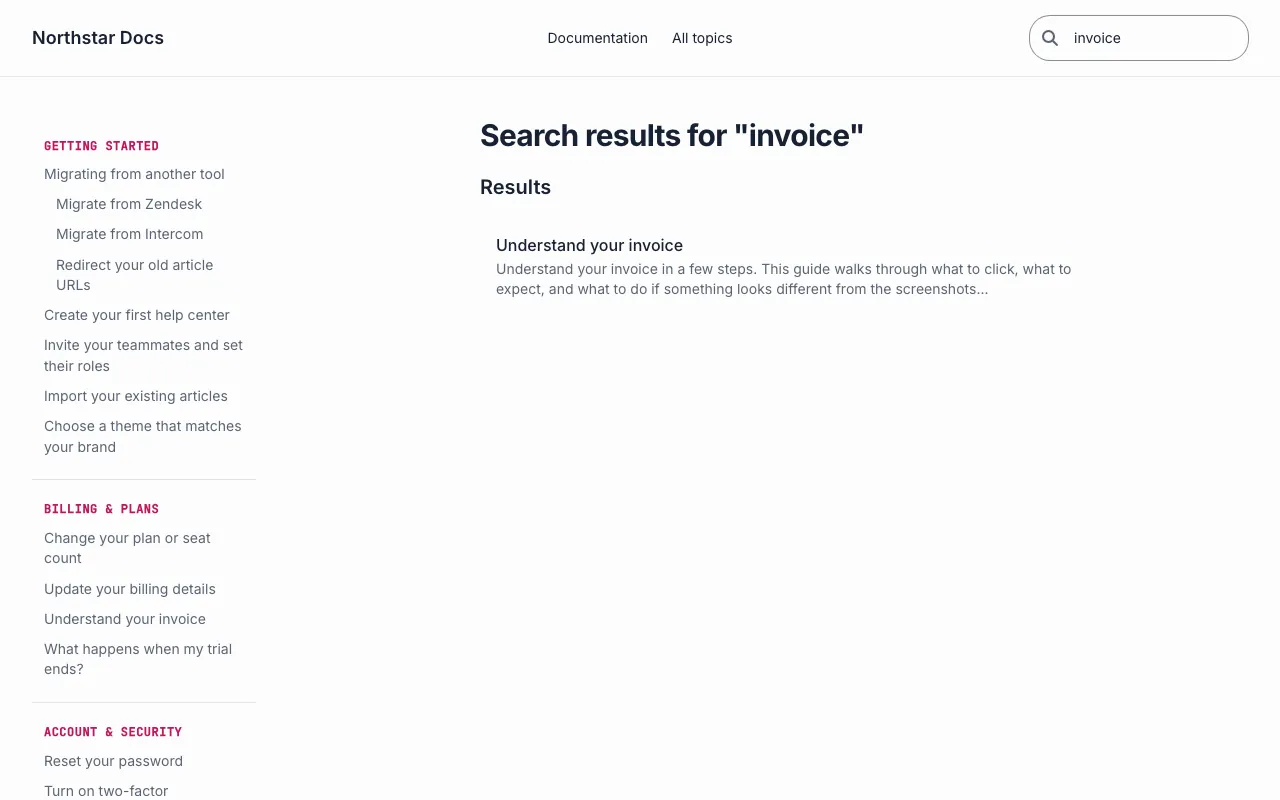This screenshot has height=800, width=1280.
Task: Open "Change your plan or seat count"
Action: [127, 548]
